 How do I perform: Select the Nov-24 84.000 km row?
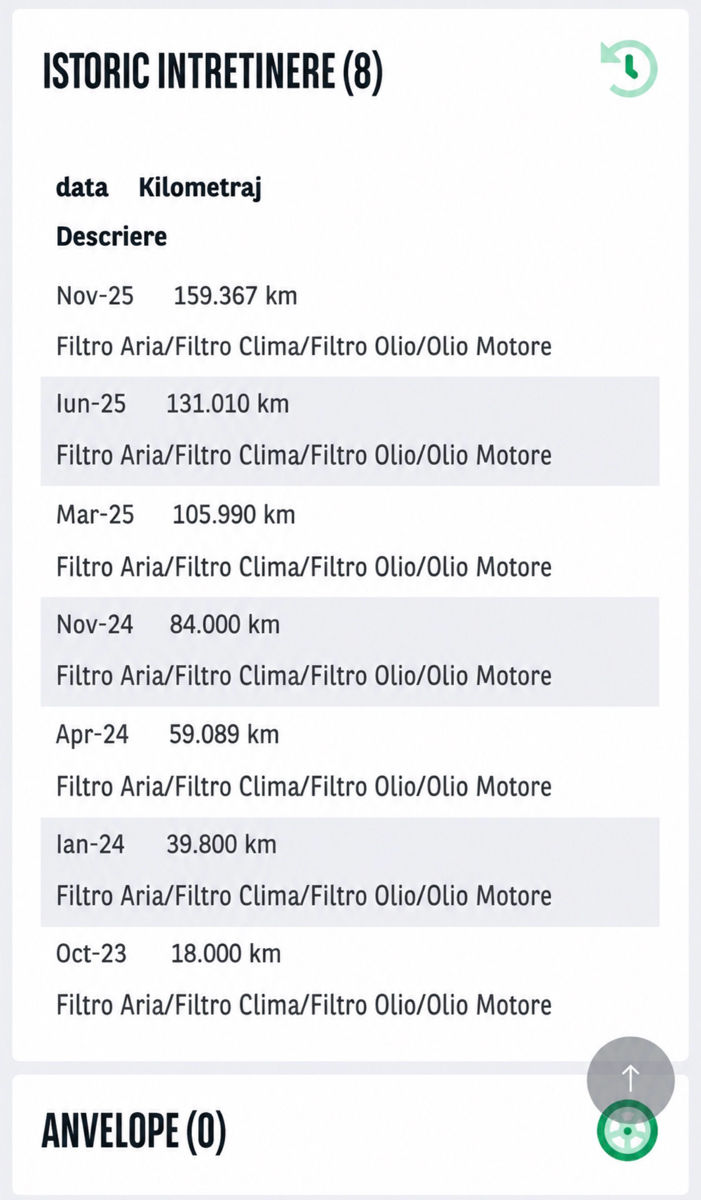click(350, 651)
